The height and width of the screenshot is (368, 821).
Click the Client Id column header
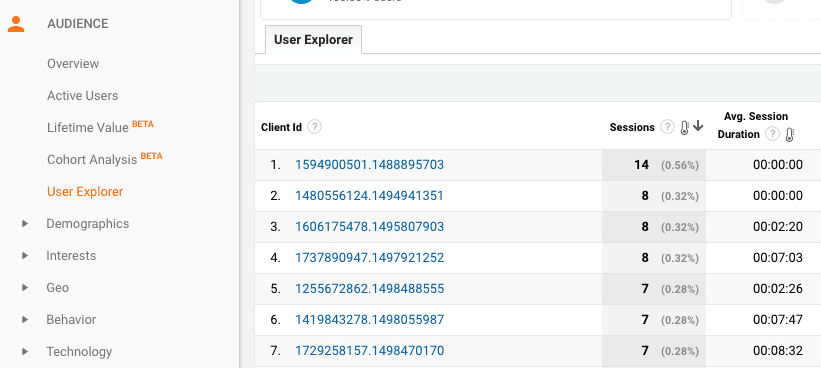[x=281, y=127]
